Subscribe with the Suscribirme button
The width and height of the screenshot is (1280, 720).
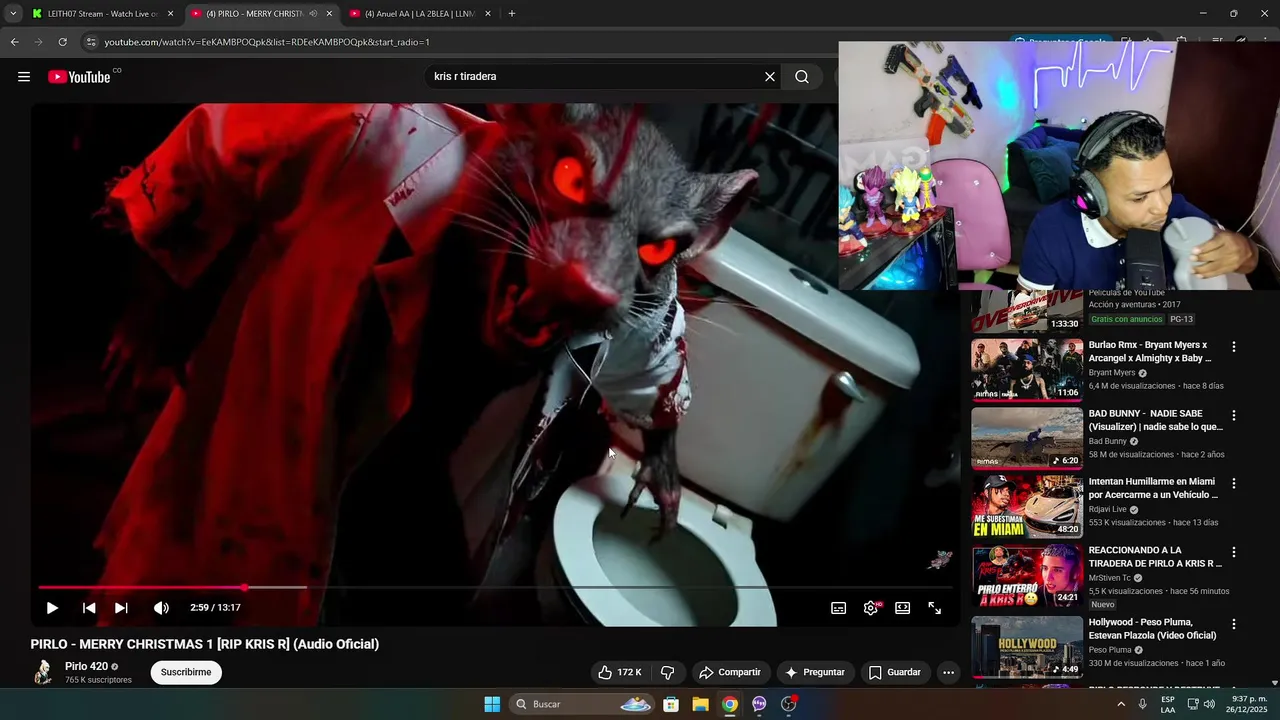(186, 672)
